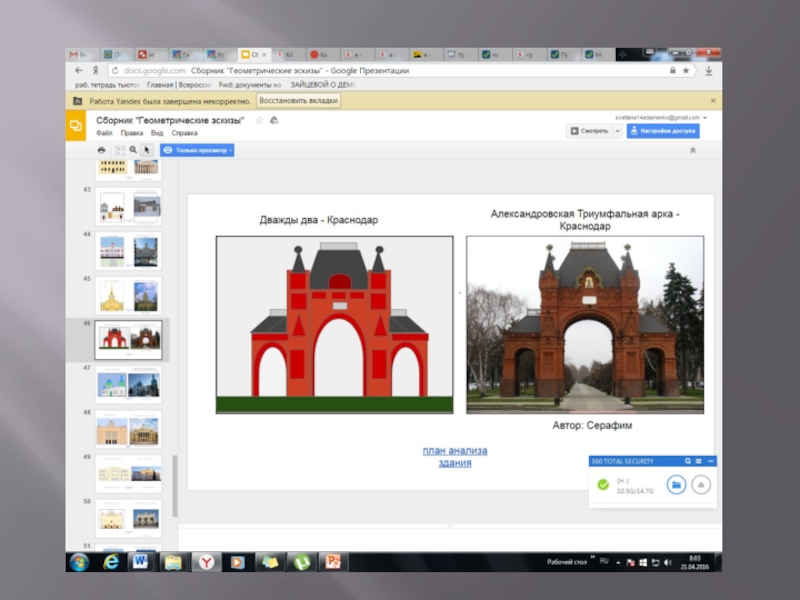Viewport: 800px width, 600px height.
Task: Click eject button in 360 Security popup
Action: click(701, 485)
